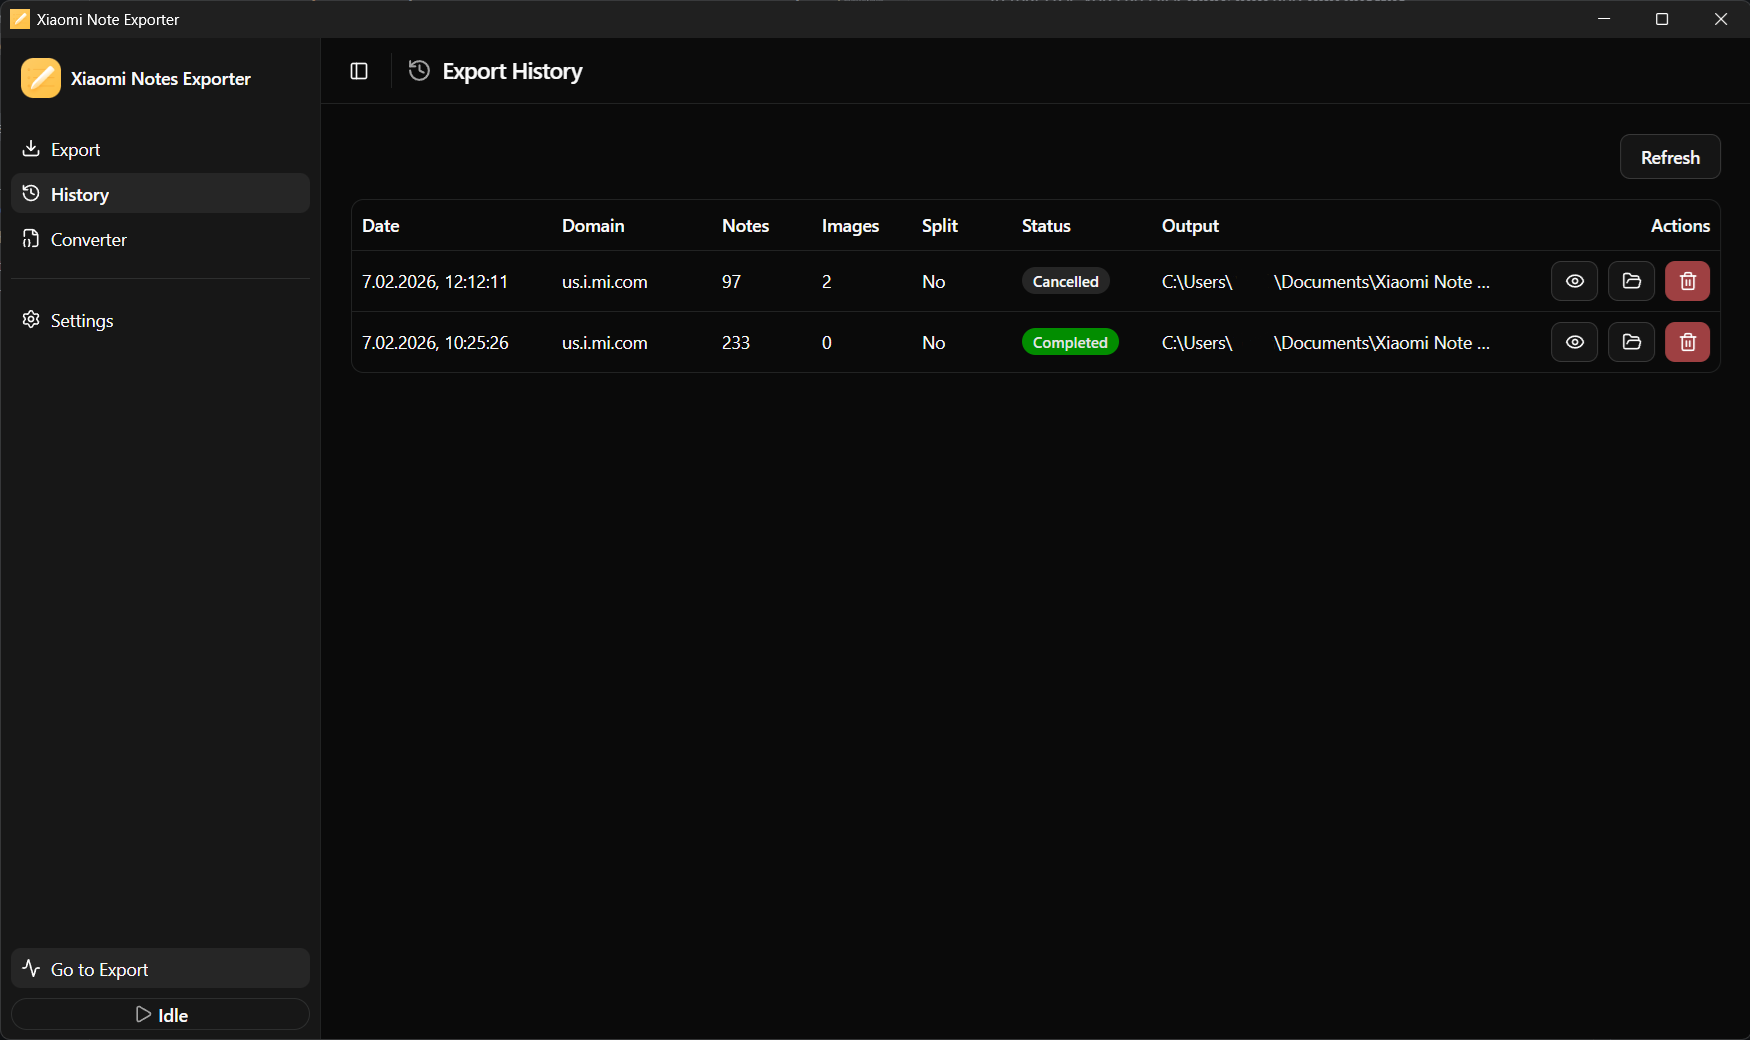Click the Completed status badge
The width and height of the screenshot is (1750, 1040).
(x=1070, y=343)
